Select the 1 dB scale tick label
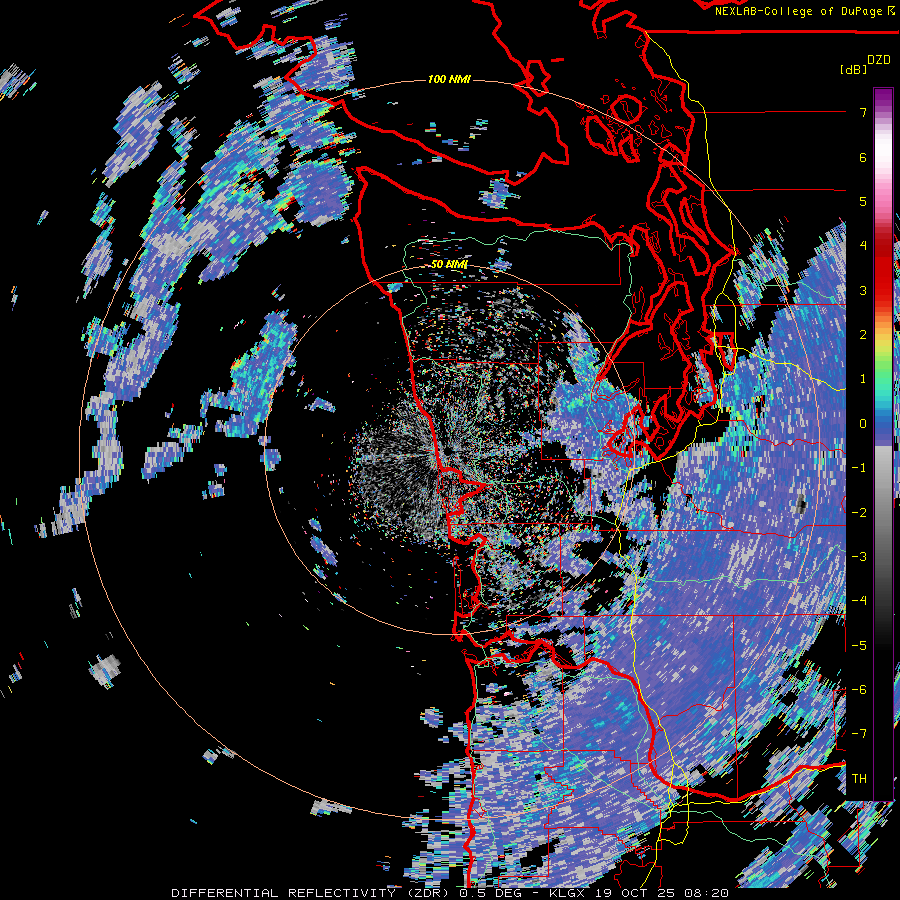Viewport: 900px width, 900px height. tap(863, 378)
